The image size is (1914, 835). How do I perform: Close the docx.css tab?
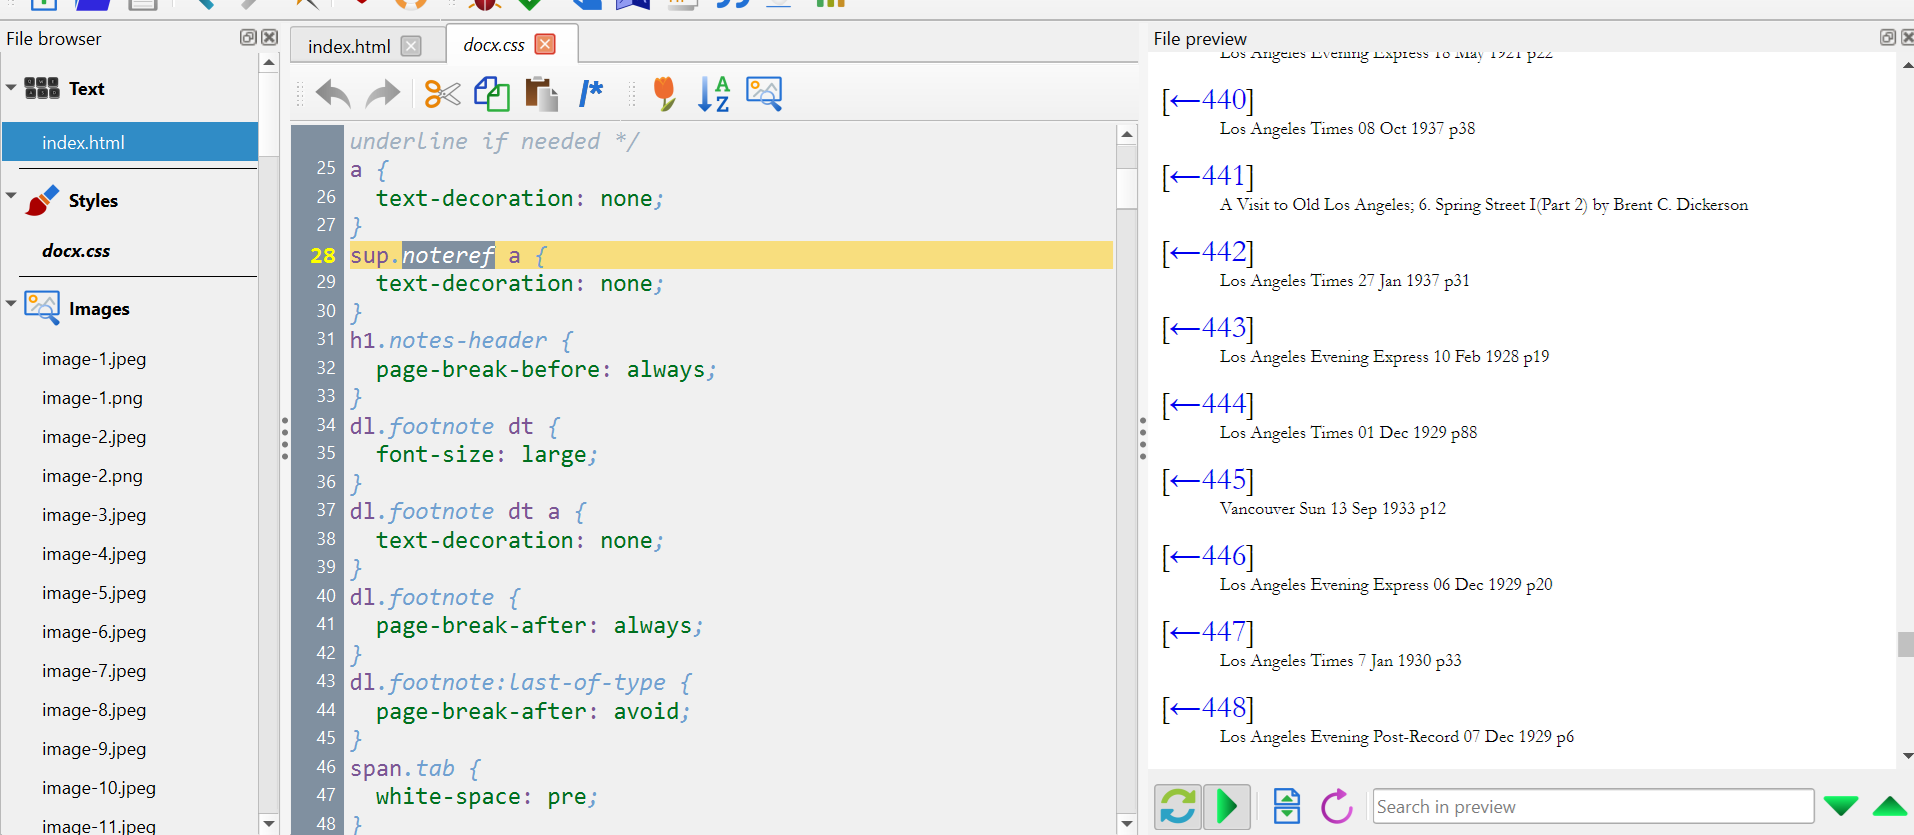[545, 44]
